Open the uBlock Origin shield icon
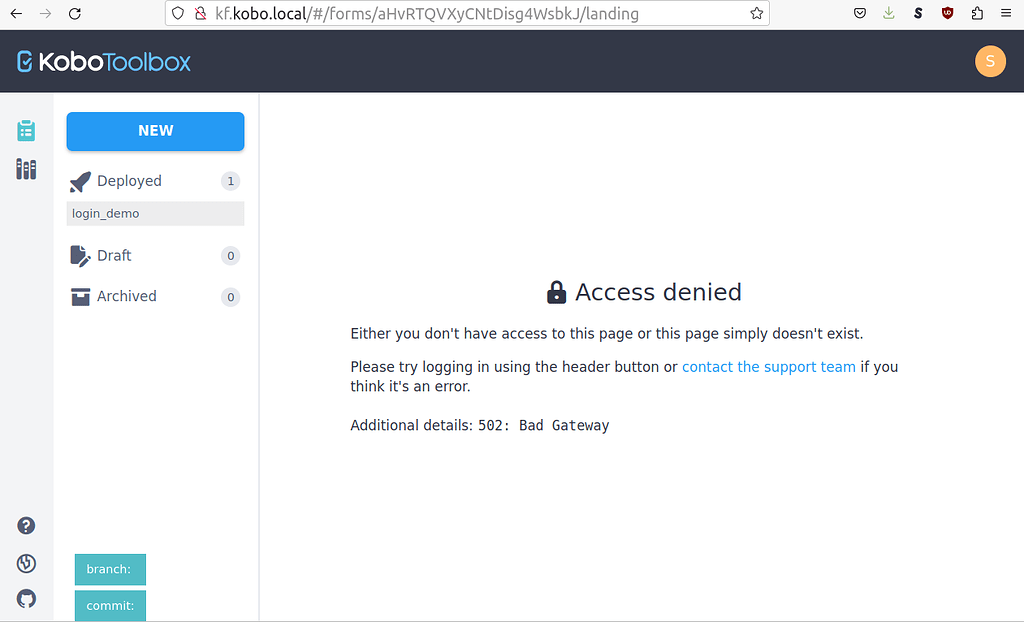 pyautogui.click(x=947, y=13)
